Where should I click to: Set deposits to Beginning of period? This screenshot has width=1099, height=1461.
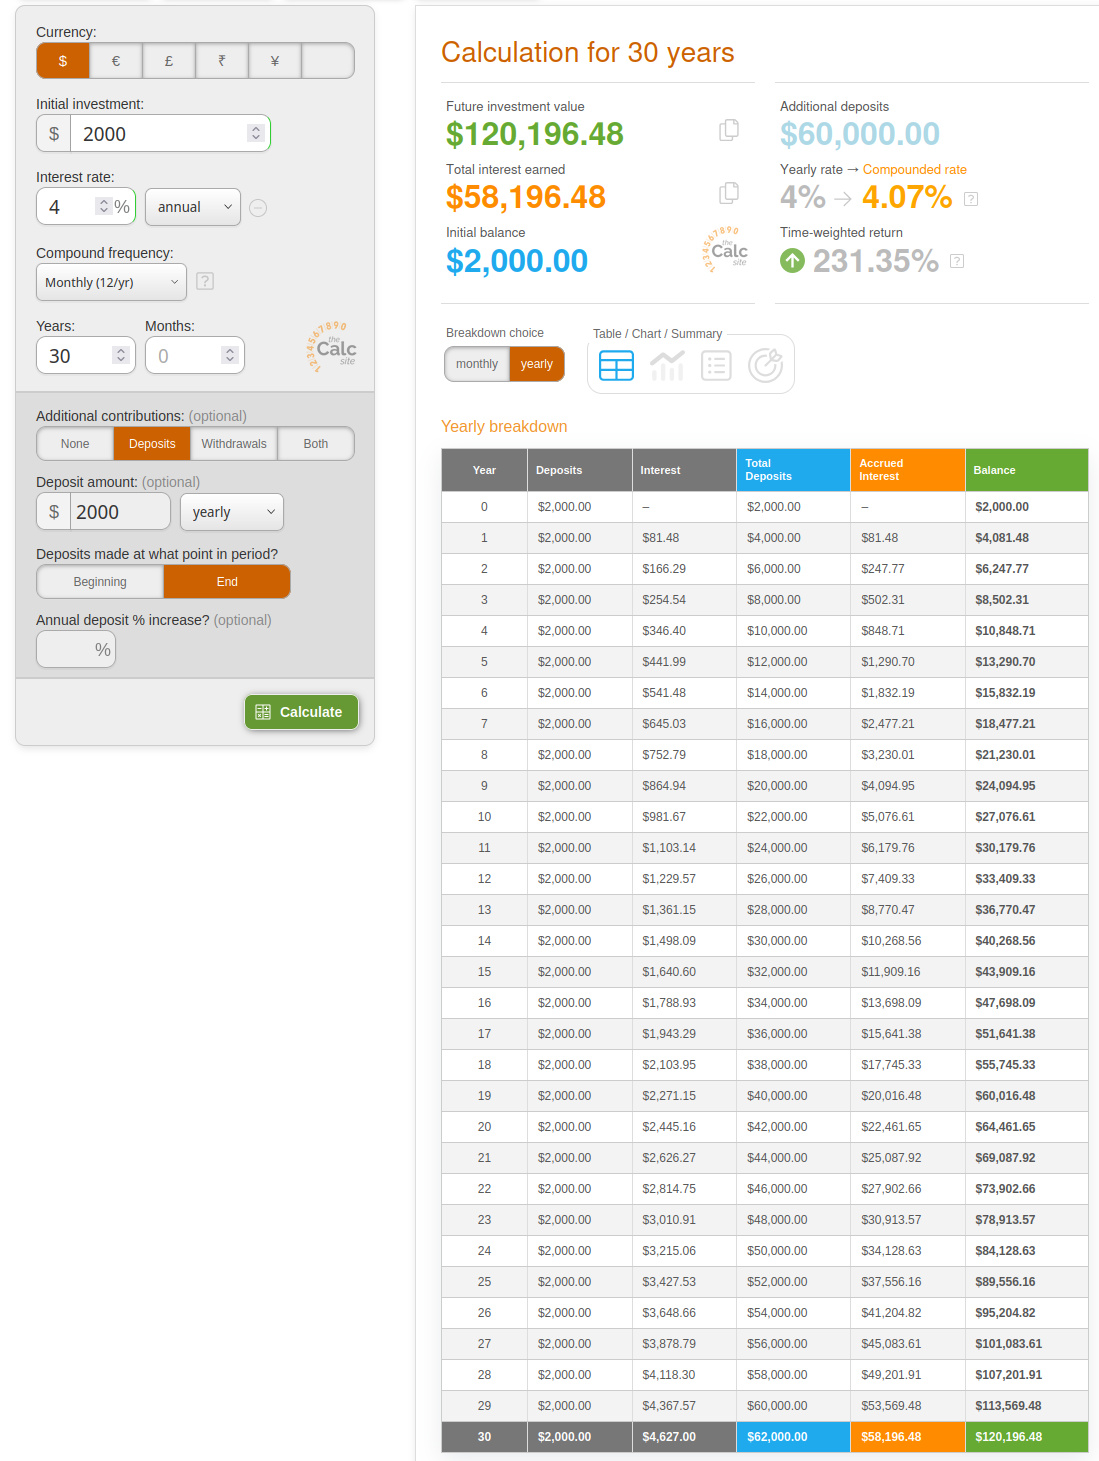pyautogui.click(x=100, y=582)
